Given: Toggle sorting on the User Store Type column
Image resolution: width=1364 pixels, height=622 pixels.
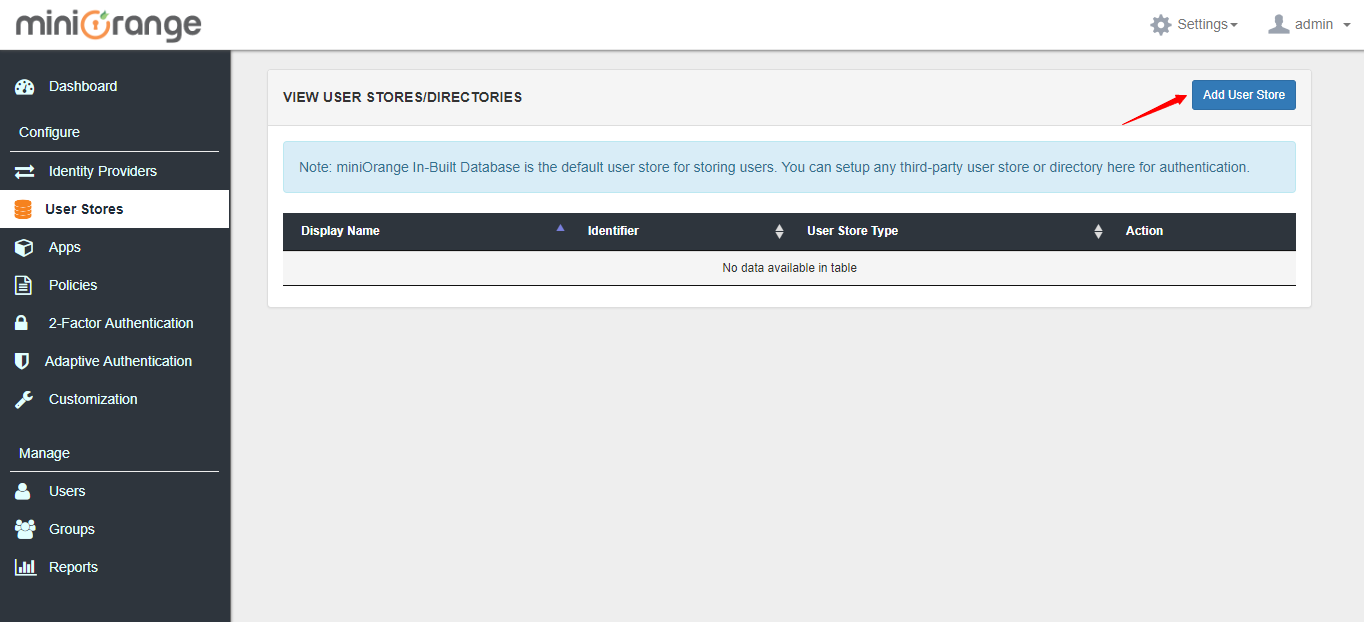Looking at the screenshot, I should tap(1098, 231).
